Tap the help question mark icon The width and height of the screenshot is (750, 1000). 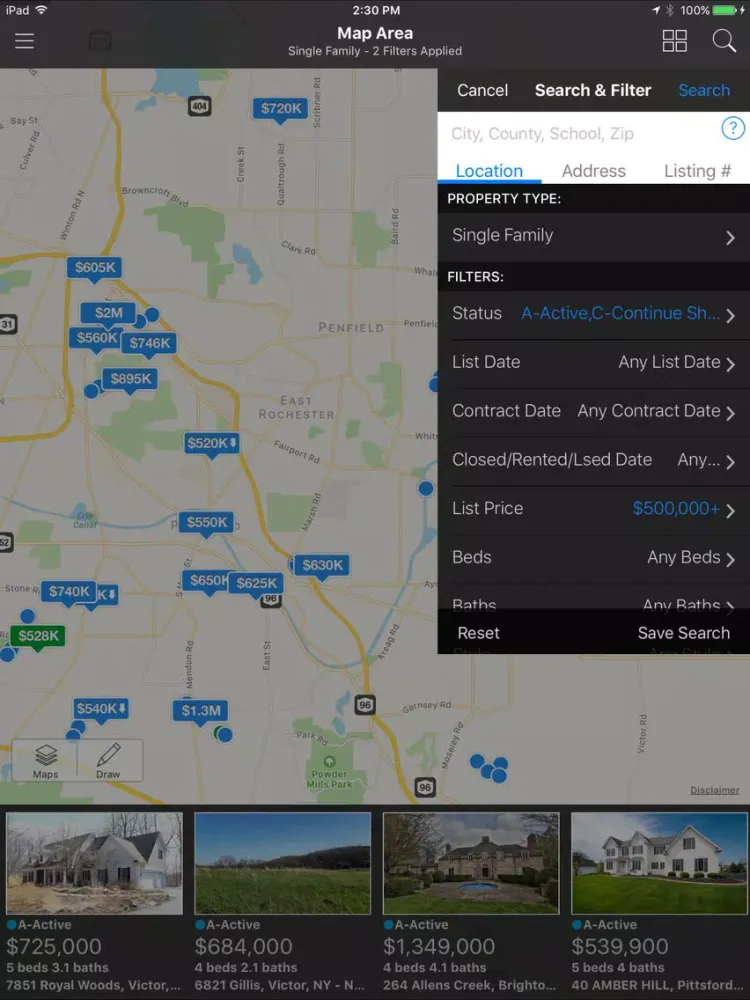point(733,129)
